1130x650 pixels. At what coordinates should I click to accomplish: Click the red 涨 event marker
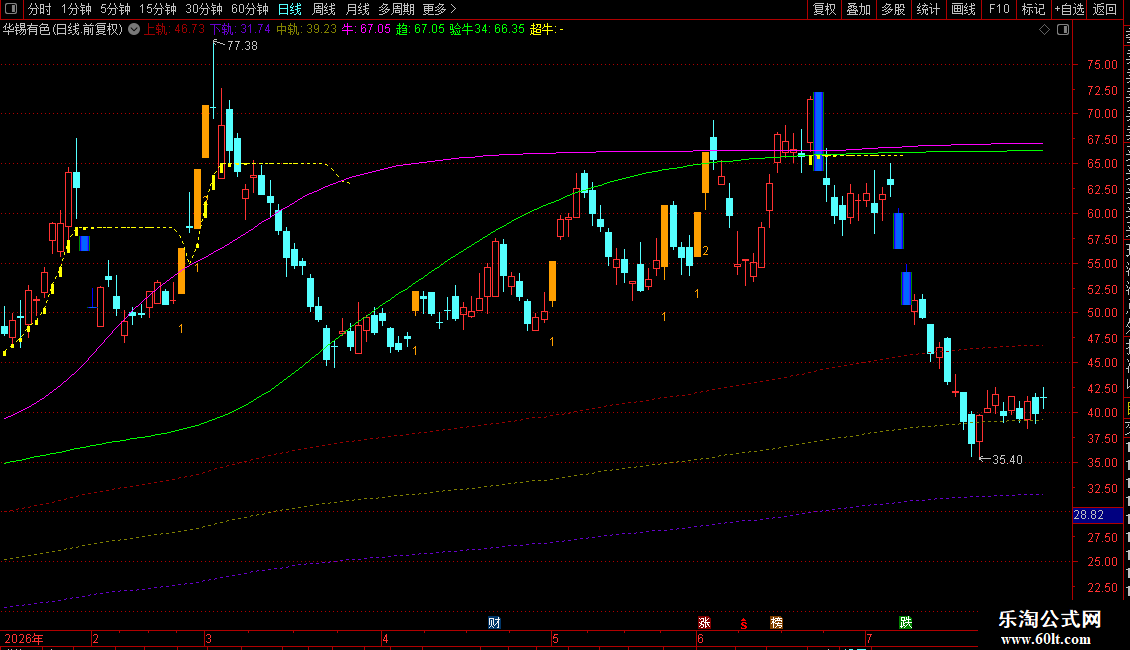(704, 623)
